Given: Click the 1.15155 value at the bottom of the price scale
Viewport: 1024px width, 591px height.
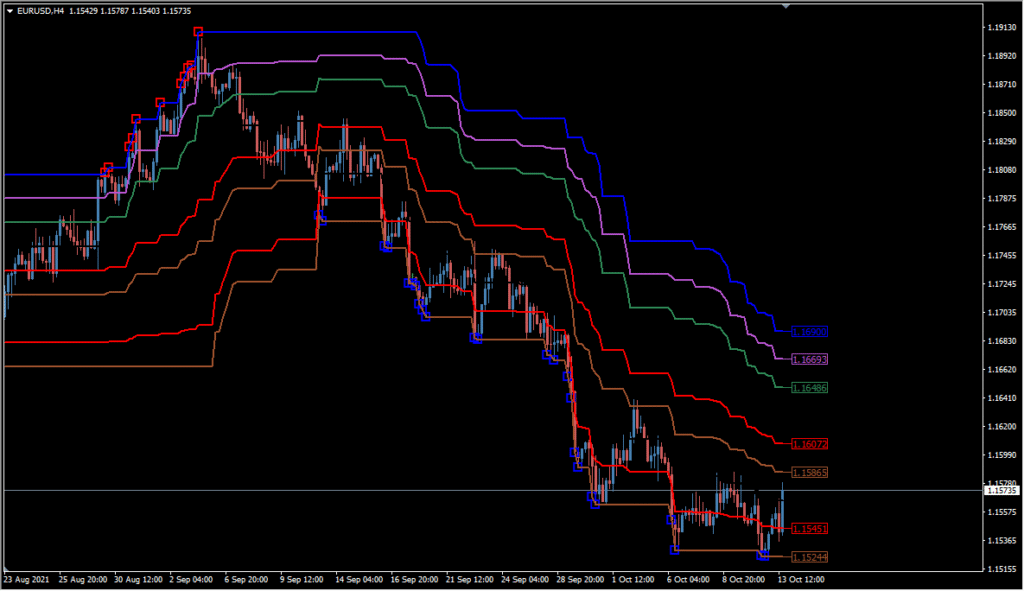Looking at the screenshot, I should click(x=1002, y=569).
